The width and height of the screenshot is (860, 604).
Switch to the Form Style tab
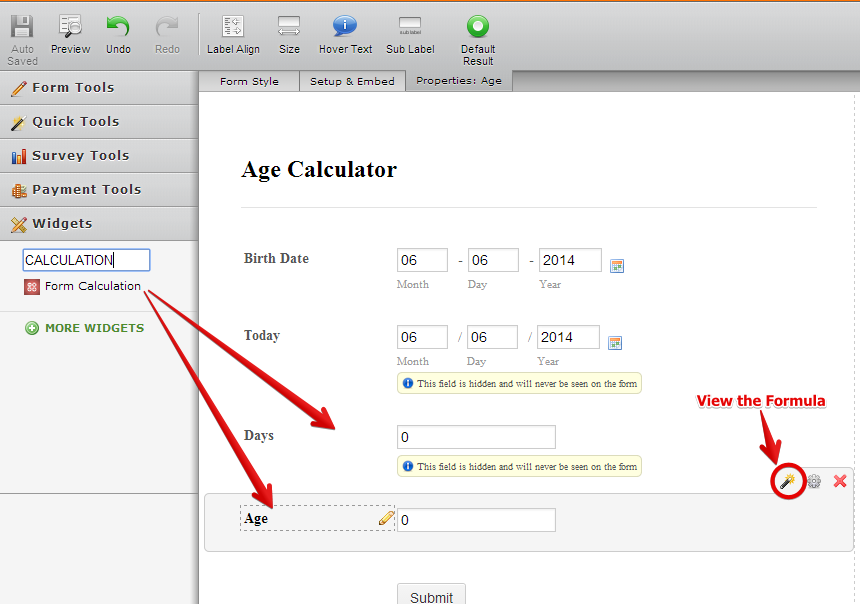[249, 81]
